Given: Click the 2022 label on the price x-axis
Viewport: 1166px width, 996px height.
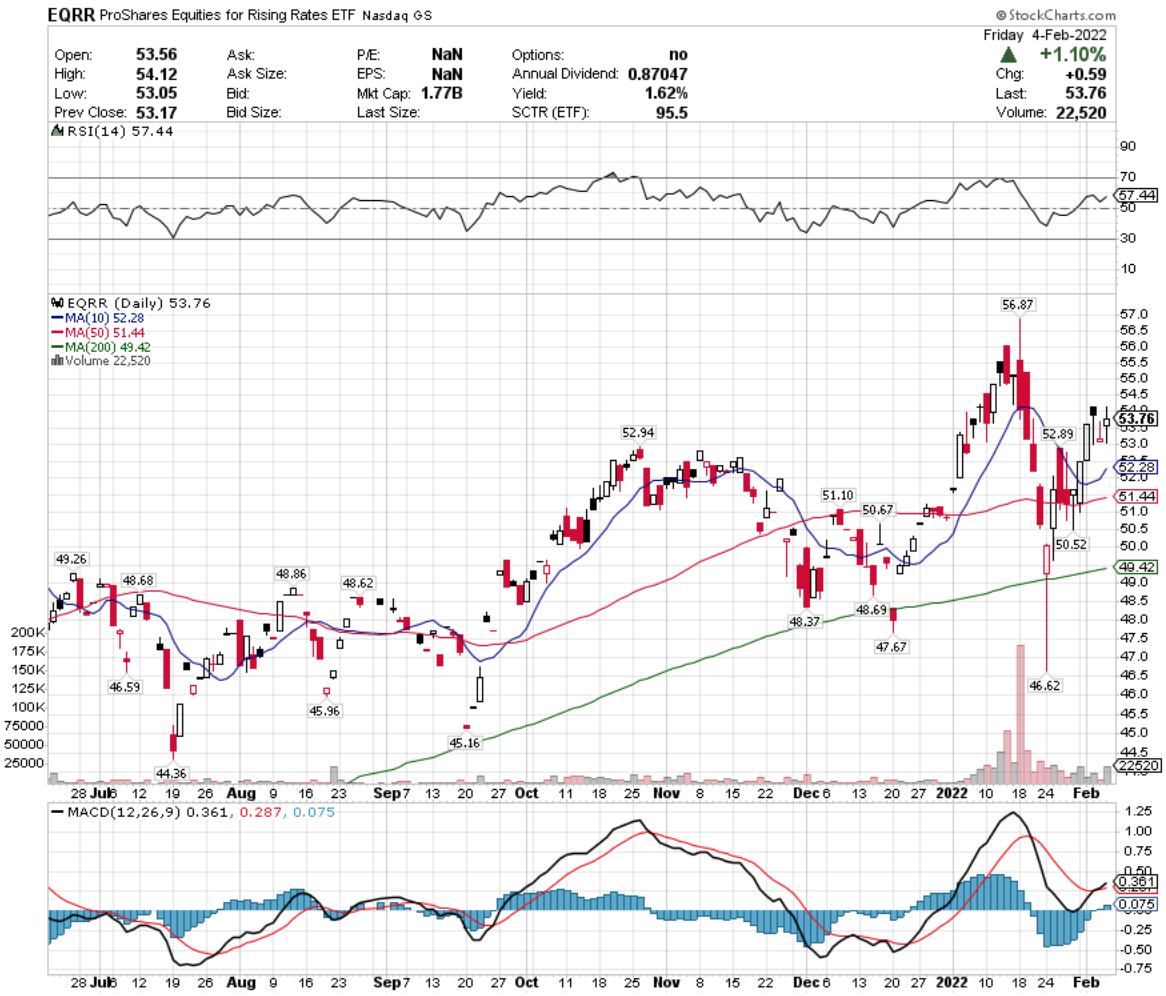Looking at the screenshot, I should (952, 793).
